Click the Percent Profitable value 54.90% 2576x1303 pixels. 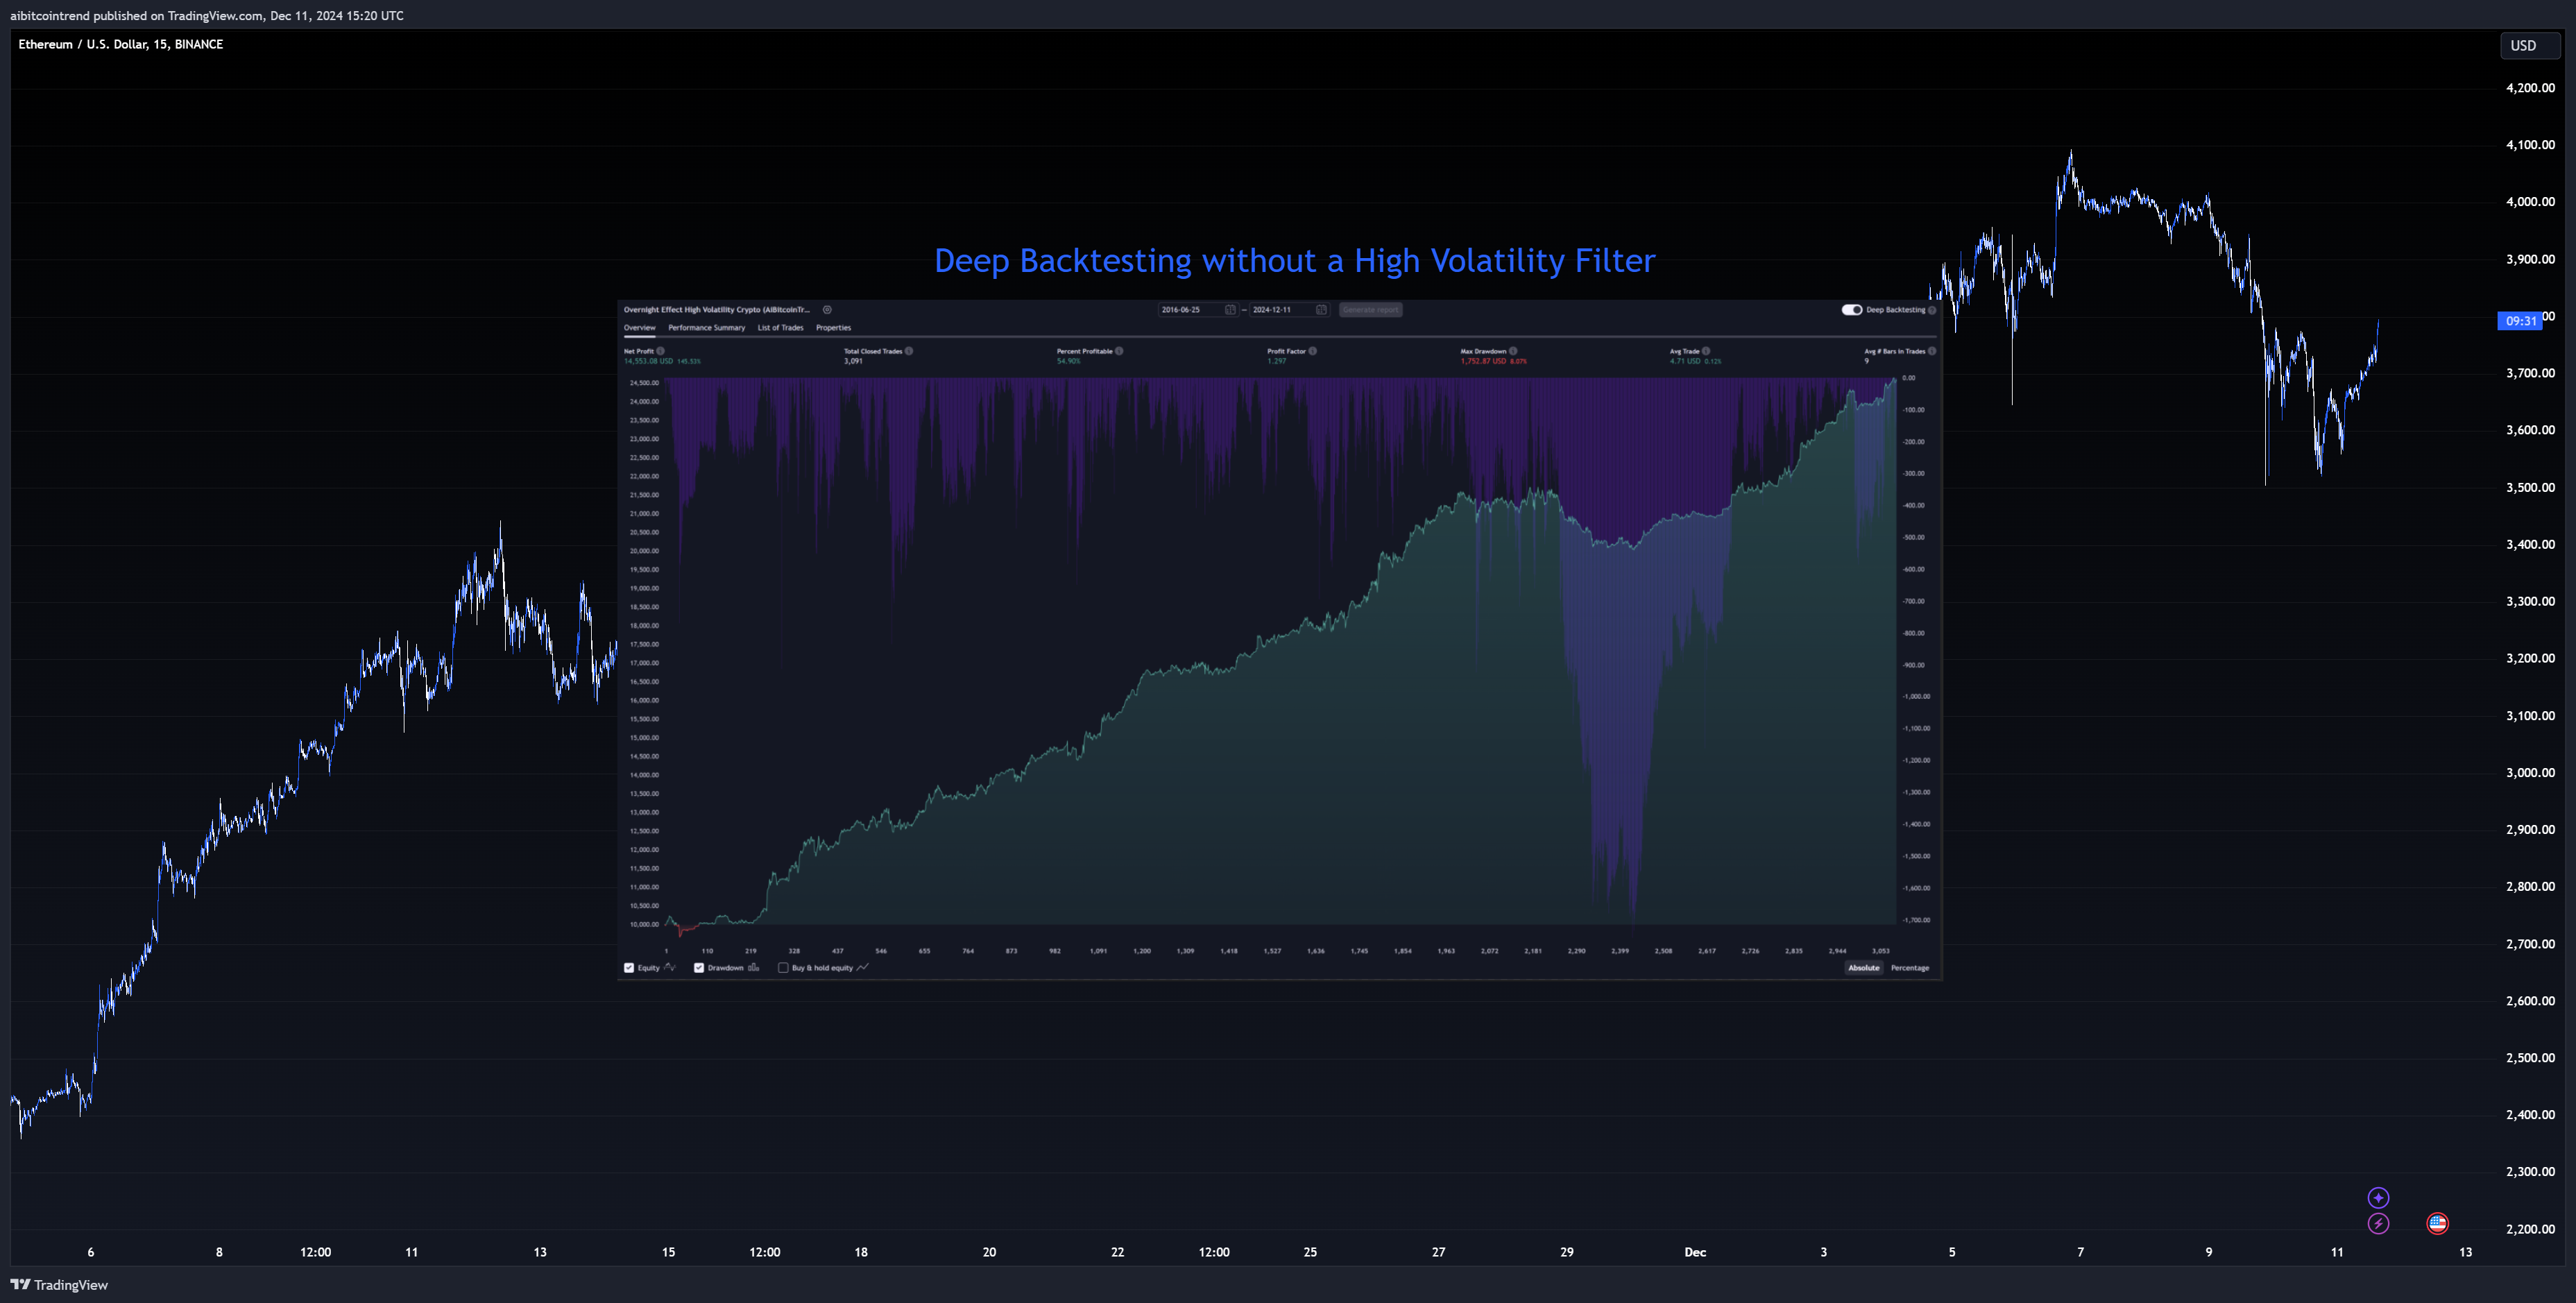[x=1069, y=361]
